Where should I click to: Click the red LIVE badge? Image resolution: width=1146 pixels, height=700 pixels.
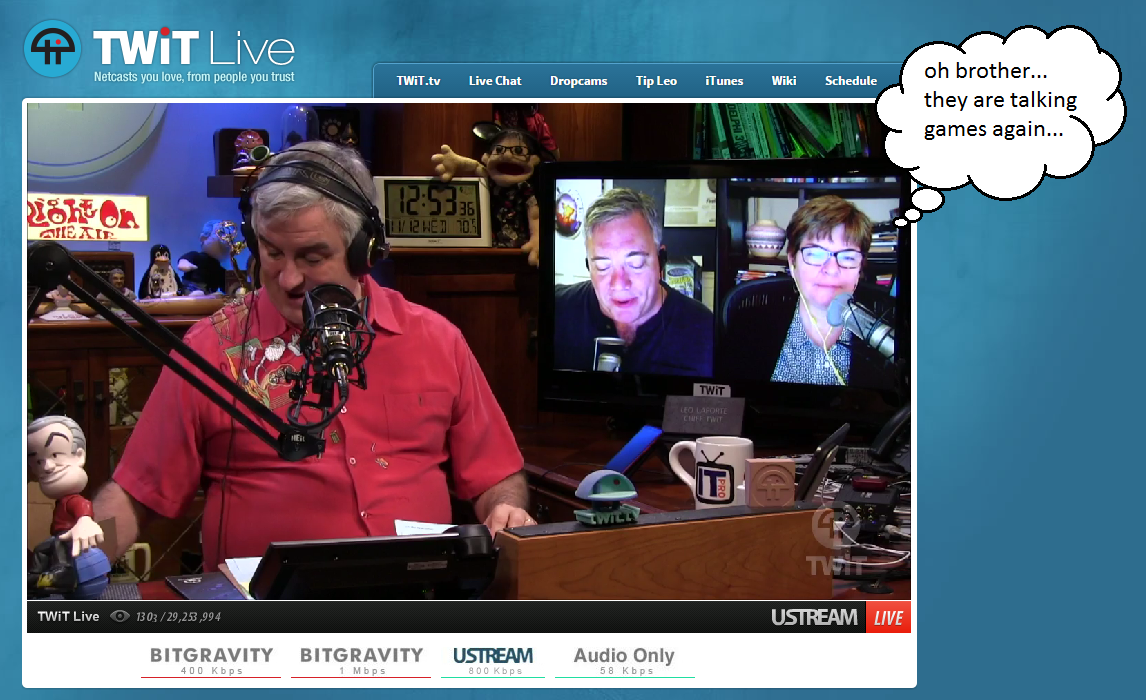887,617
